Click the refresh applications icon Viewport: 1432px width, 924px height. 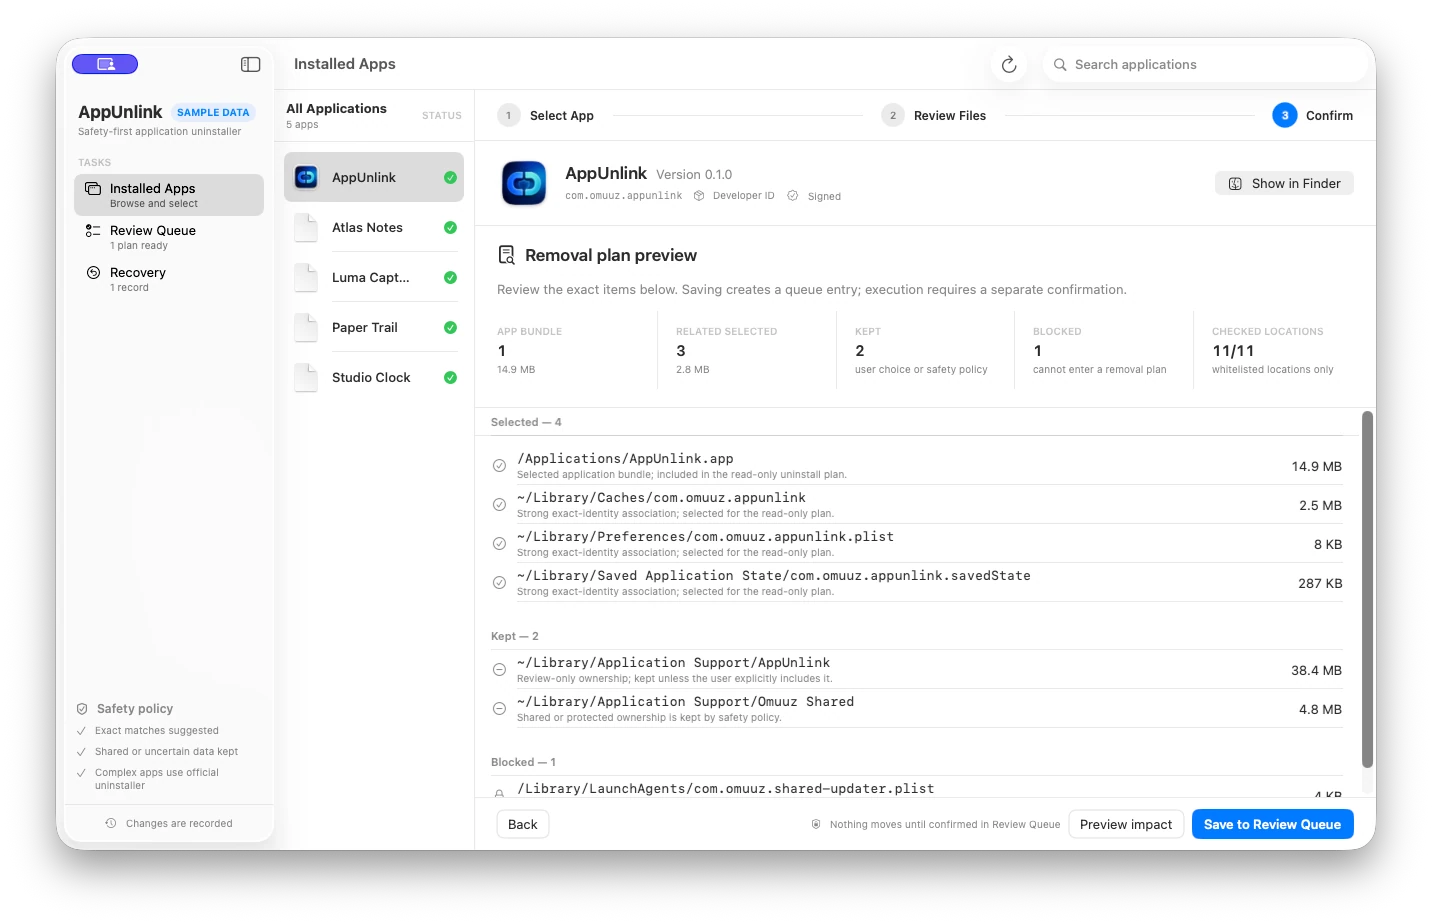(1009, 64)
